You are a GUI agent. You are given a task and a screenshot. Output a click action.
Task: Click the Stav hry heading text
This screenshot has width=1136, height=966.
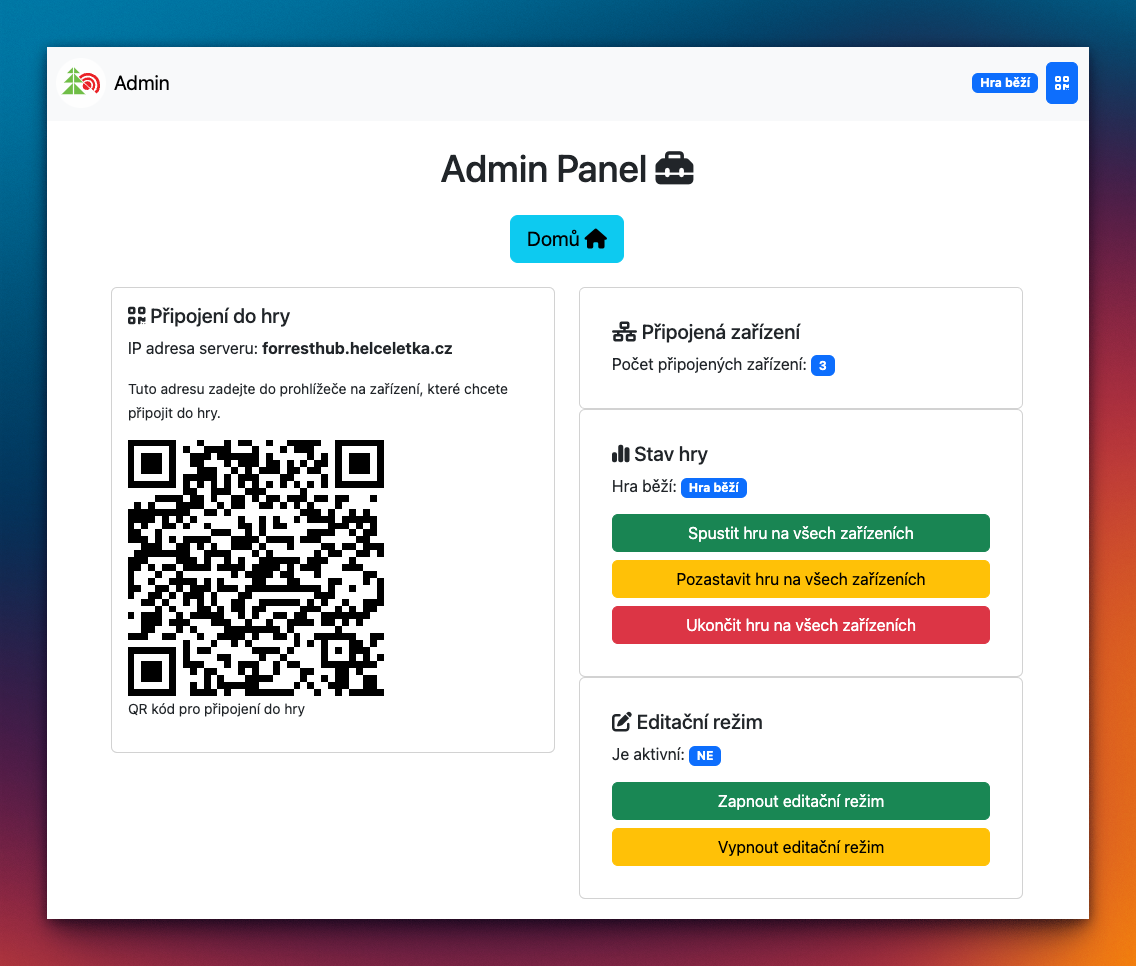(671, 454)
